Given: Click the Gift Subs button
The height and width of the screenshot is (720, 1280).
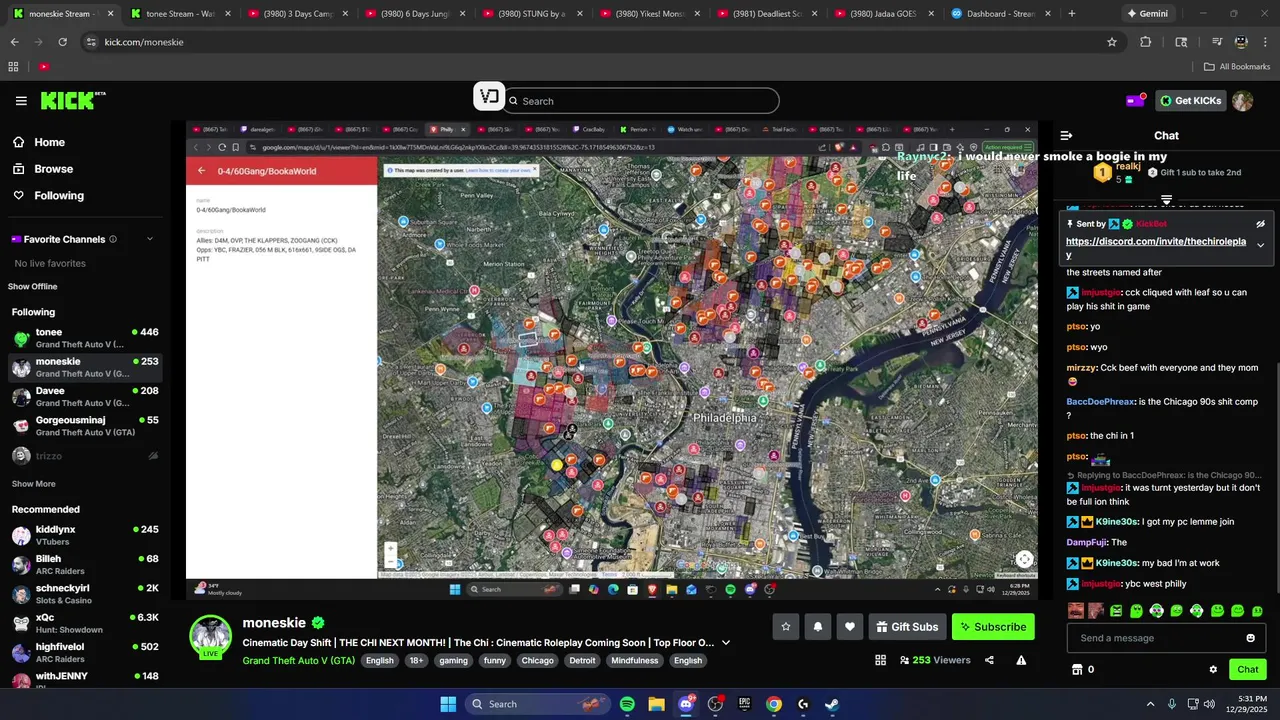Looking at the screenshot, I should click(x=907, y=627).
